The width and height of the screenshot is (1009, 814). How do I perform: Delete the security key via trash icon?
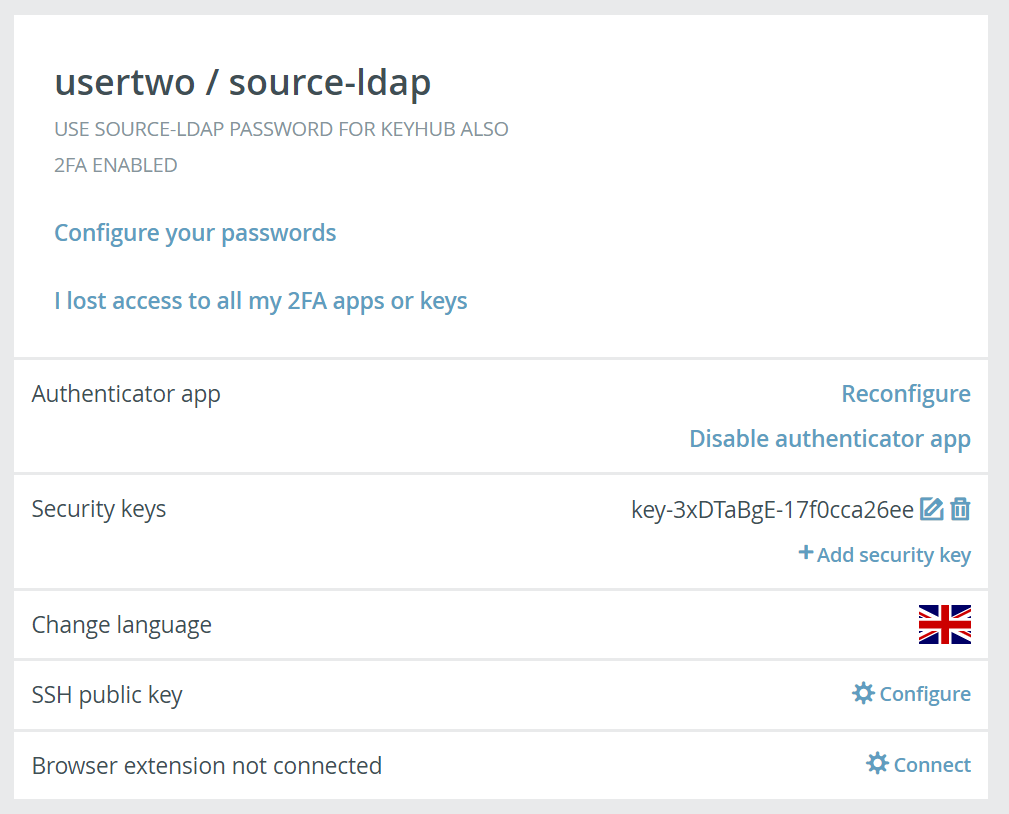960,509
